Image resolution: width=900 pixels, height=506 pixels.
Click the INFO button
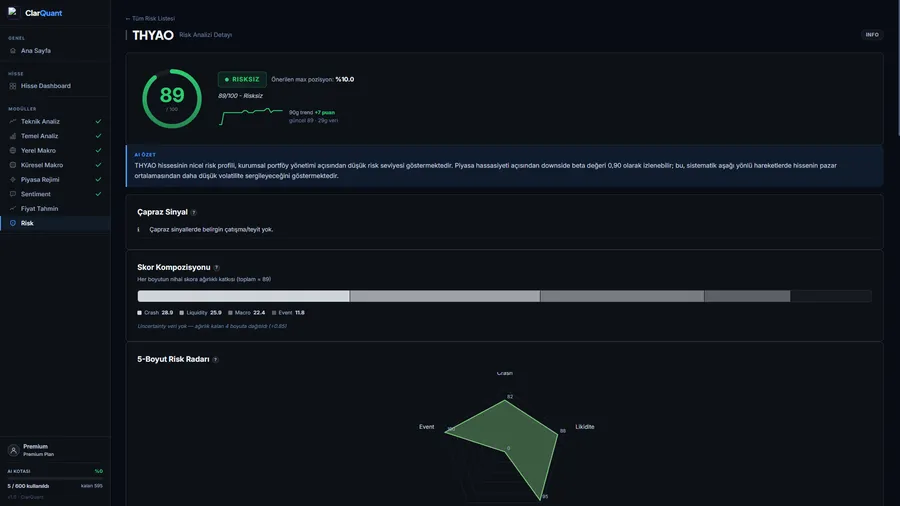pyautogui.click(x=872, y=35)
